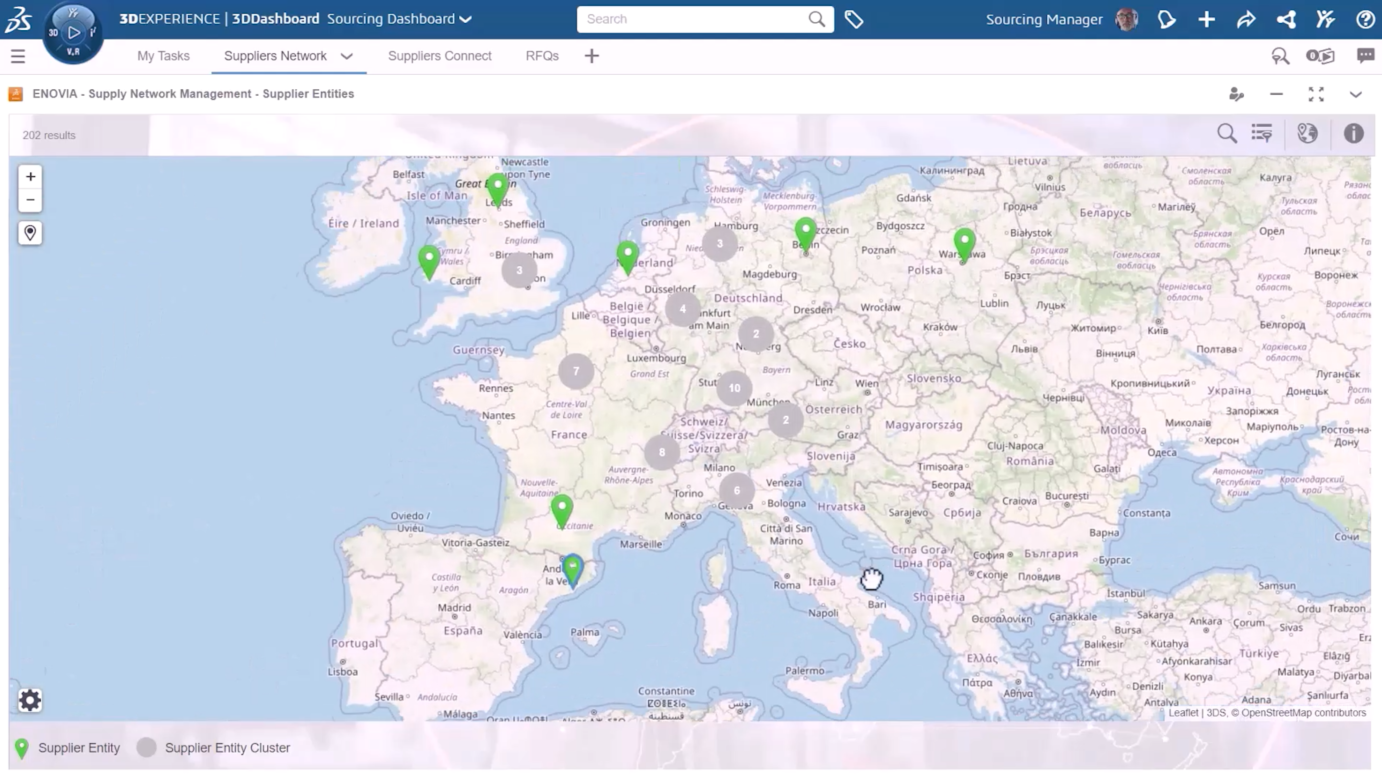Open the tag icon beside search
The width and height of the screenshot is (1382, 778).
click(x=854, y=19)
